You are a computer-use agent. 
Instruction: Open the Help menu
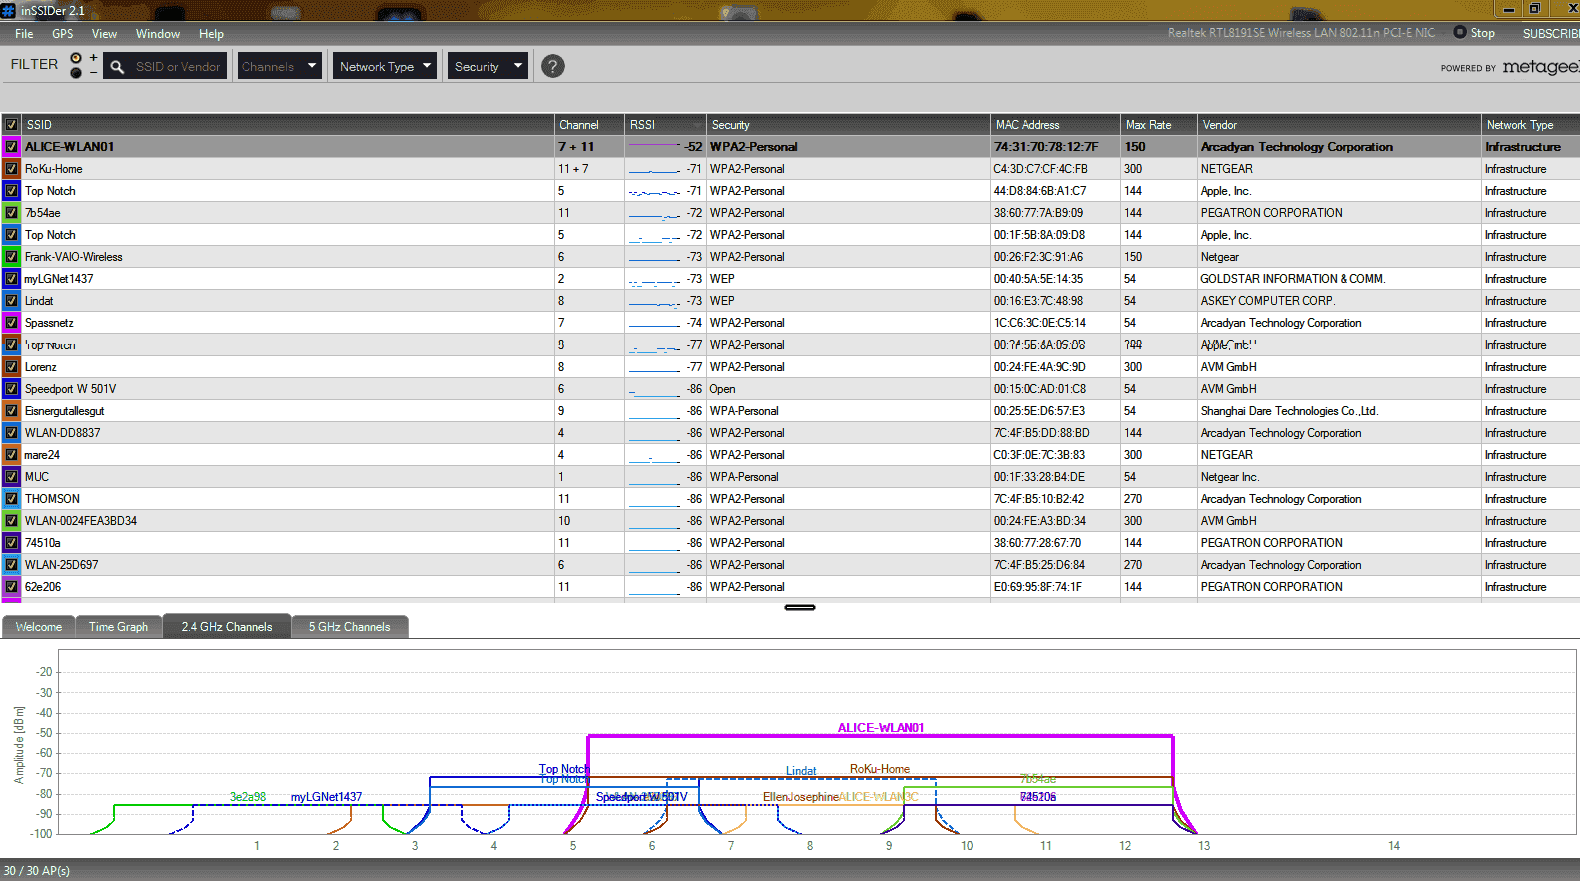211,34
